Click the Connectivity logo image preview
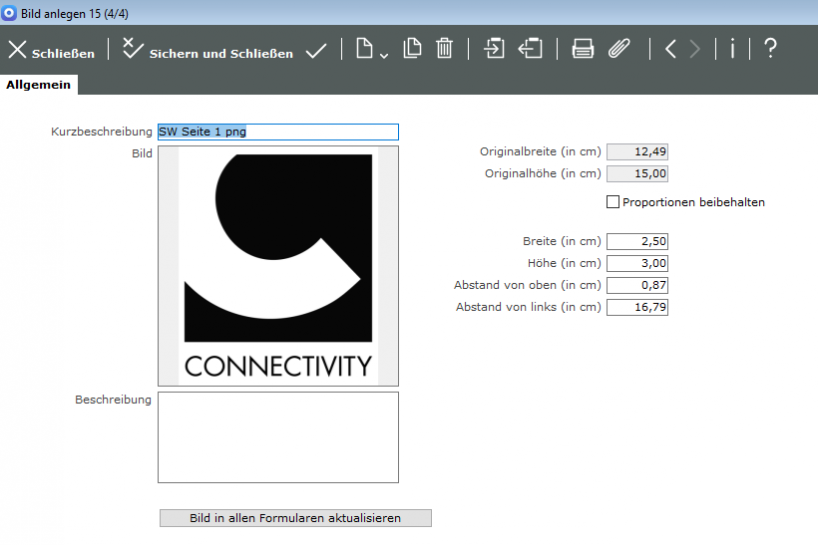The width and height of the screenshot is (818, 545). 278,266
